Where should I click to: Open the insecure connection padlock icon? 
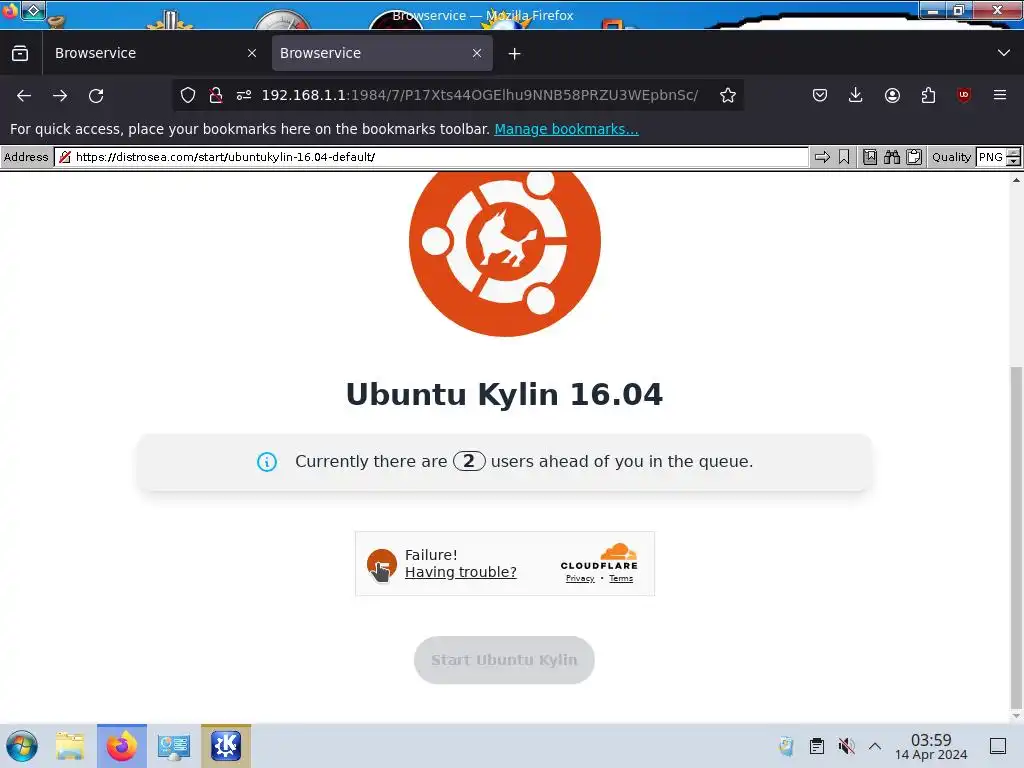216,95
